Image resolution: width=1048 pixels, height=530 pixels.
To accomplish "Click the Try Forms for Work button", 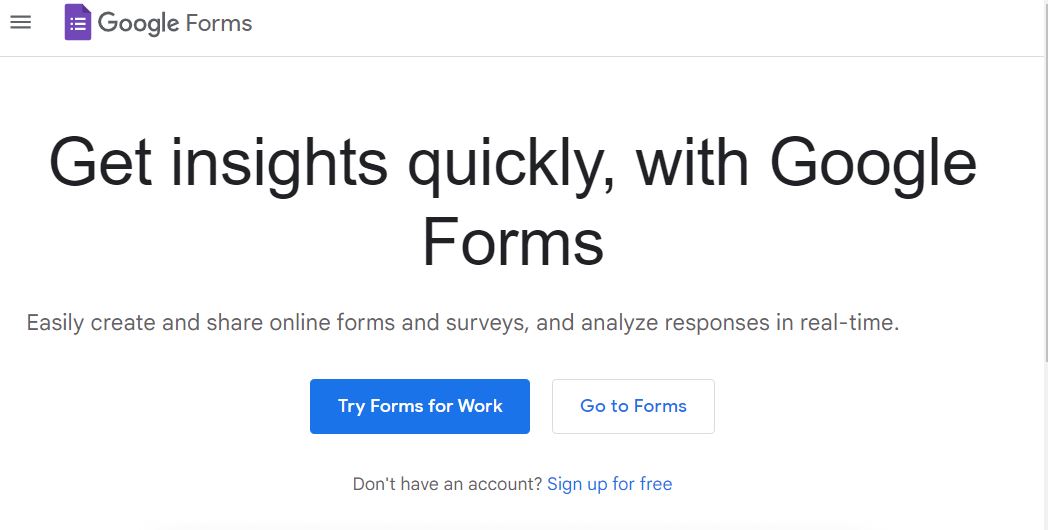I will click(420, 406).
